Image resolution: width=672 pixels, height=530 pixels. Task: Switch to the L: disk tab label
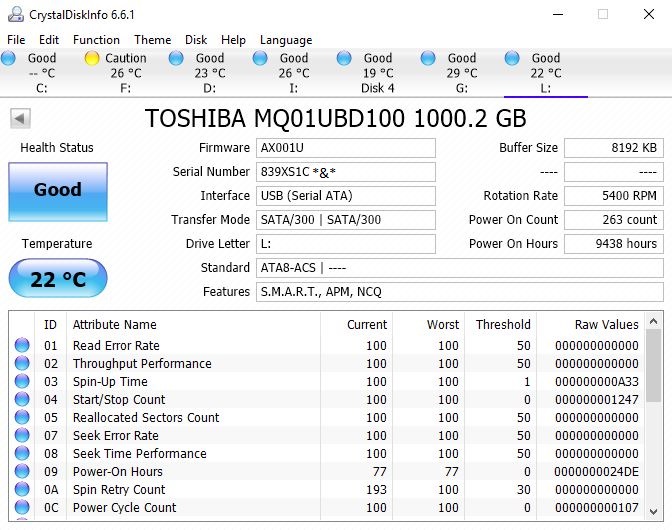pyautogui.click(x=546, y=88)
